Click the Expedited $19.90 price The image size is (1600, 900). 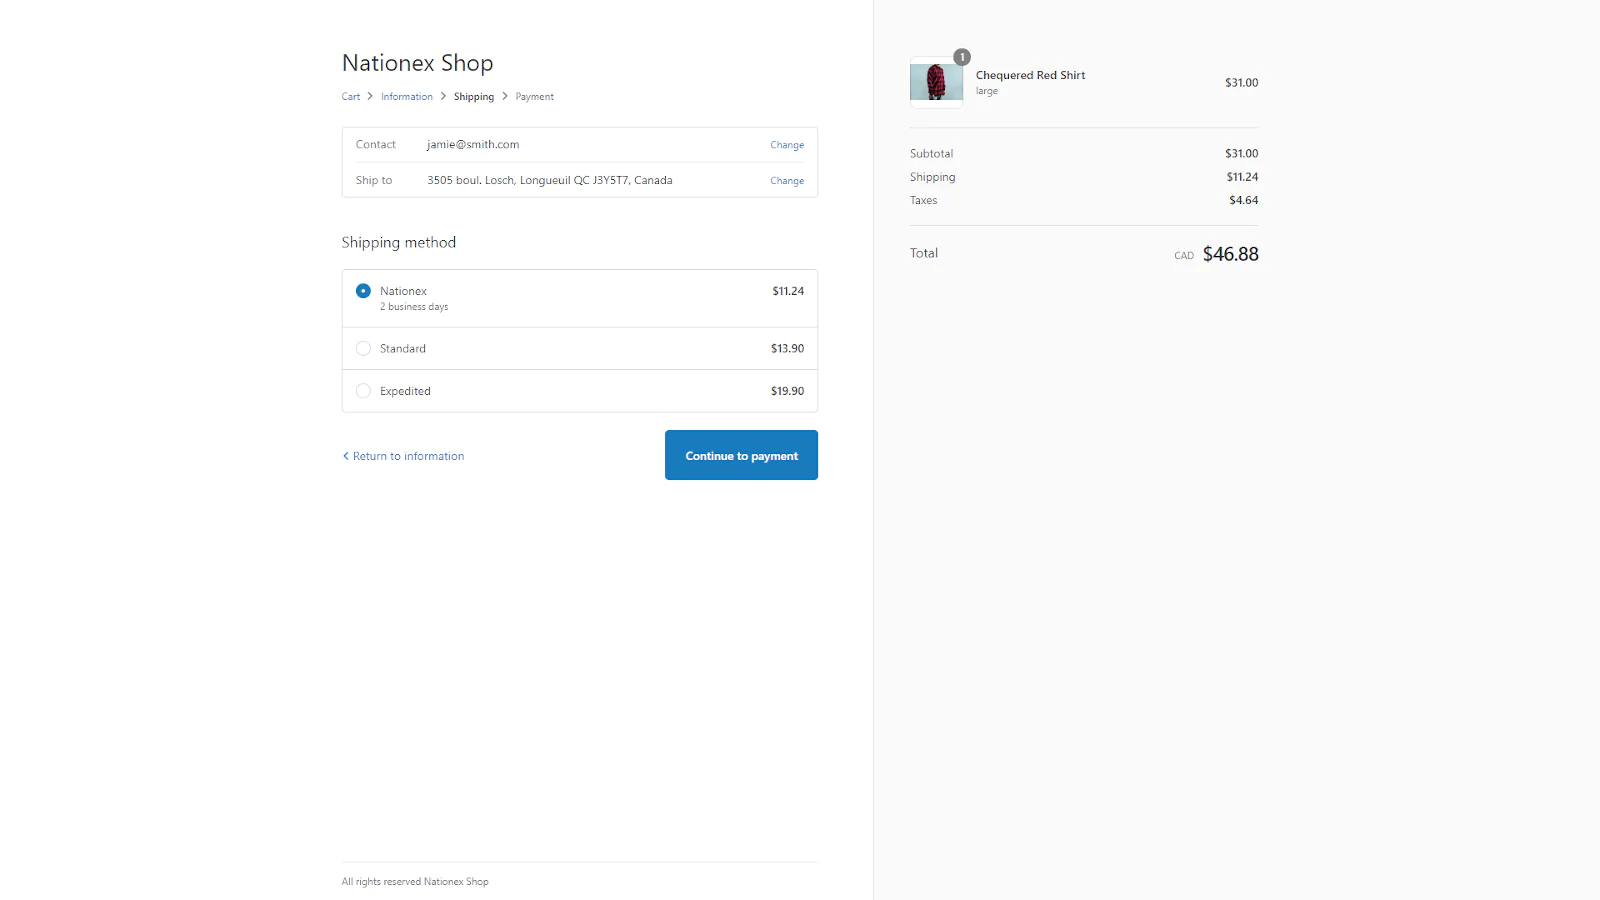(787, 391)
